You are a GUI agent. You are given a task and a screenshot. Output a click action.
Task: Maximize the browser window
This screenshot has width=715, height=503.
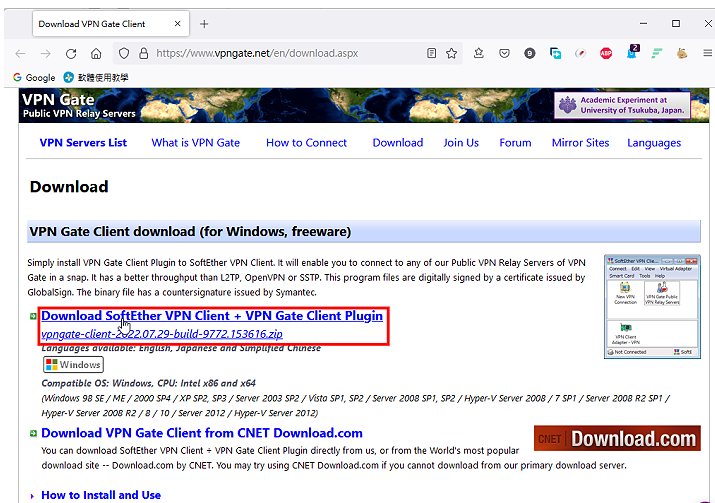(676, 24)
